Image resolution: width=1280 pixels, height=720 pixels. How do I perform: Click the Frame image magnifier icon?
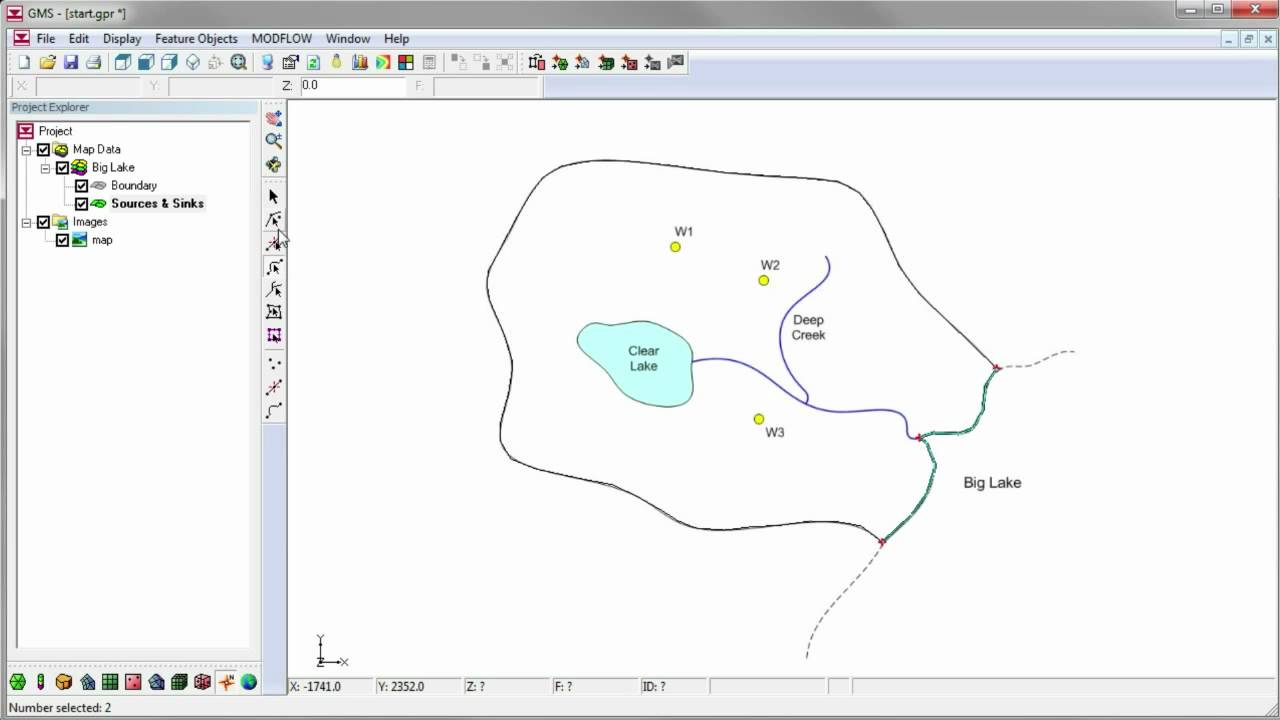click(239, 62)
